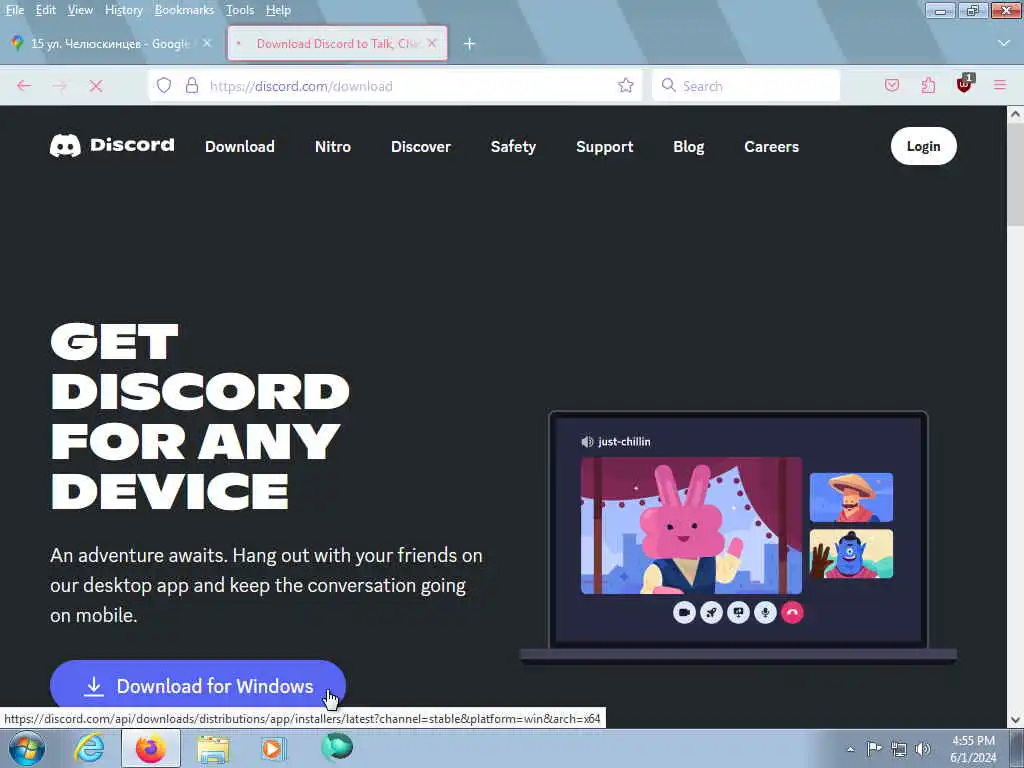Open the File menu
Image resolution: width=1024 pixels, height=768 pixels.
(15, 10)
